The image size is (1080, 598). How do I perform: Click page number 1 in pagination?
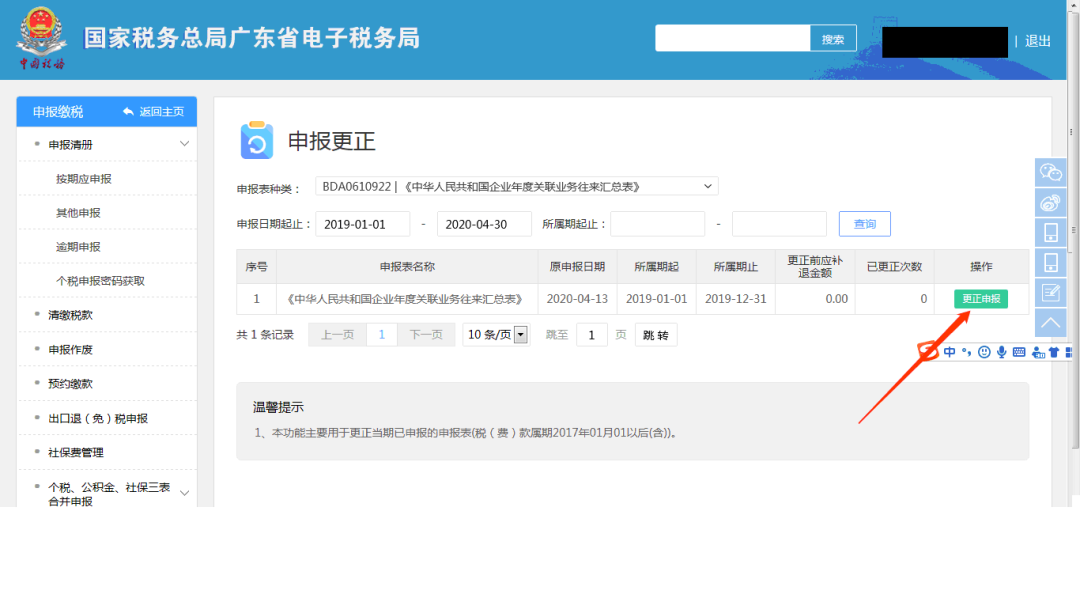[x=382, y=335]
